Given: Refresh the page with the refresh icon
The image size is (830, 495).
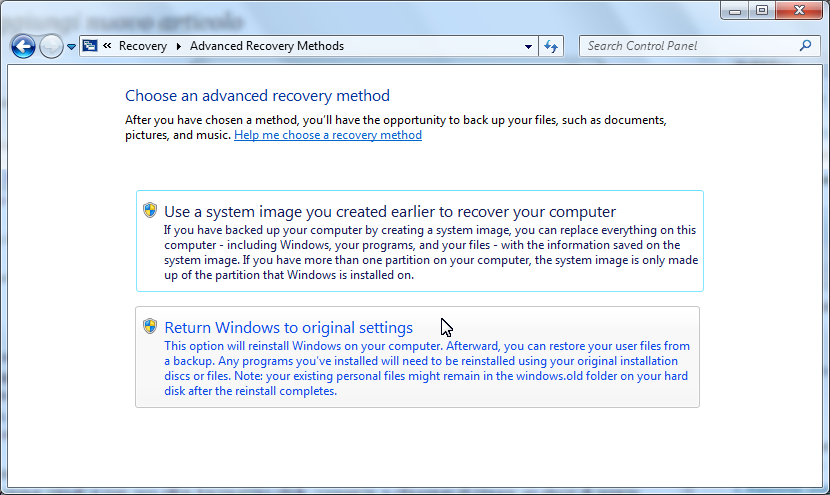Looking at the screenshot, I should (551, 46).
